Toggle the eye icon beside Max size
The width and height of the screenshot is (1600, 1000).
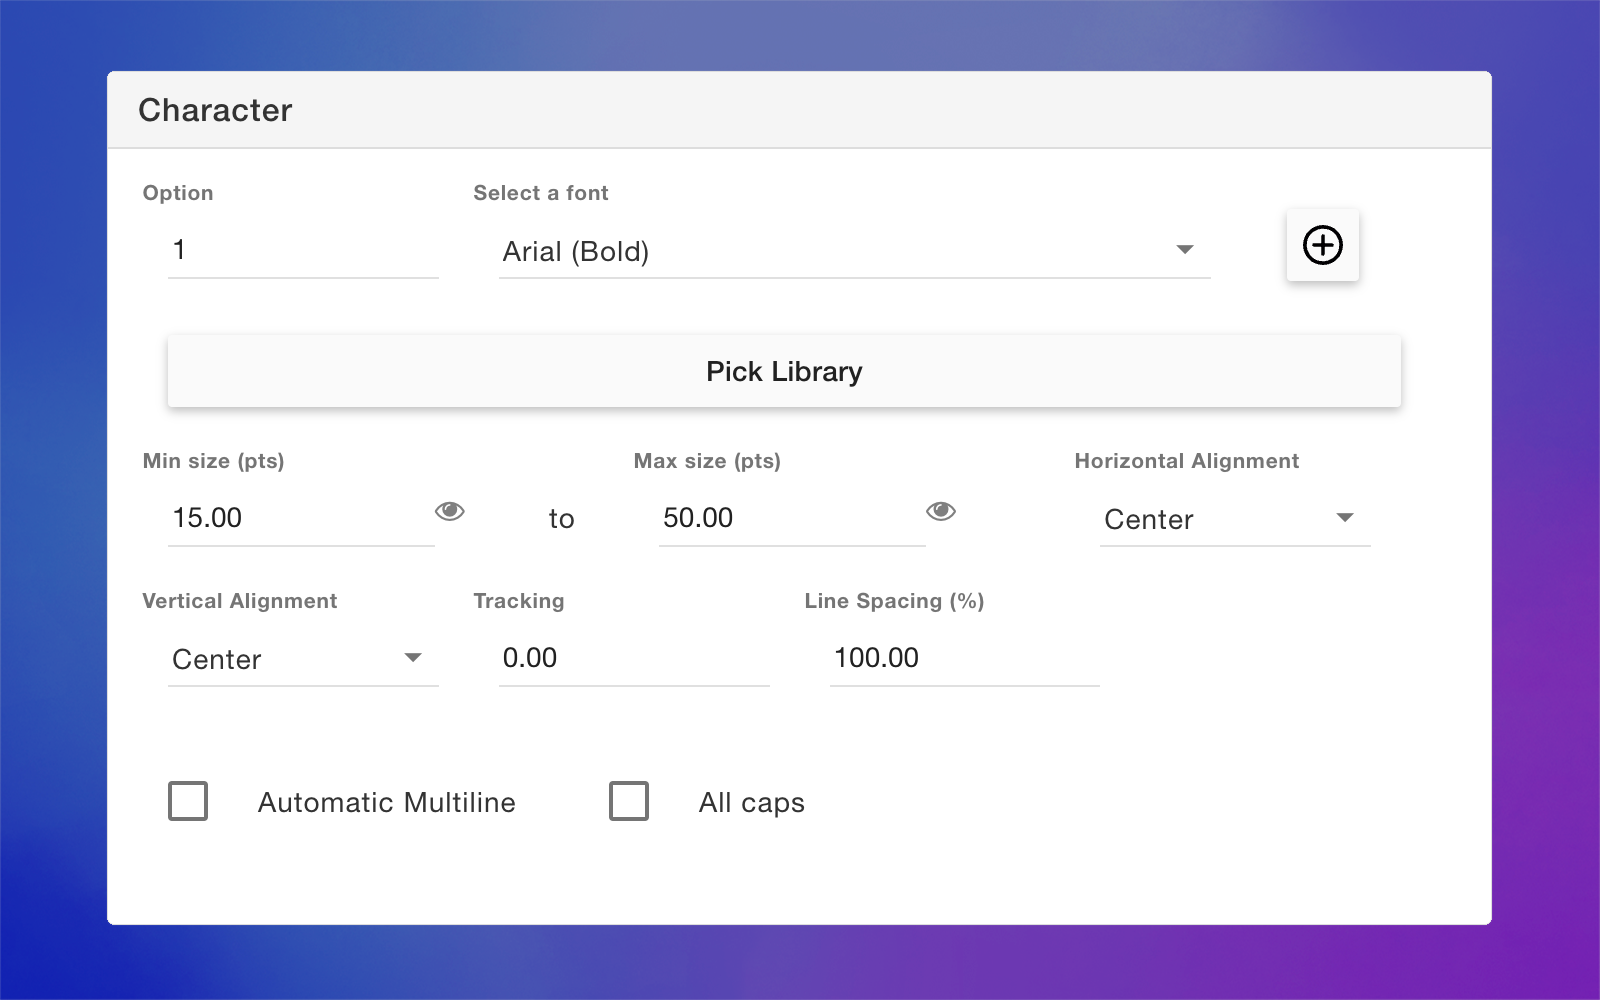click(x=940, y=512)
